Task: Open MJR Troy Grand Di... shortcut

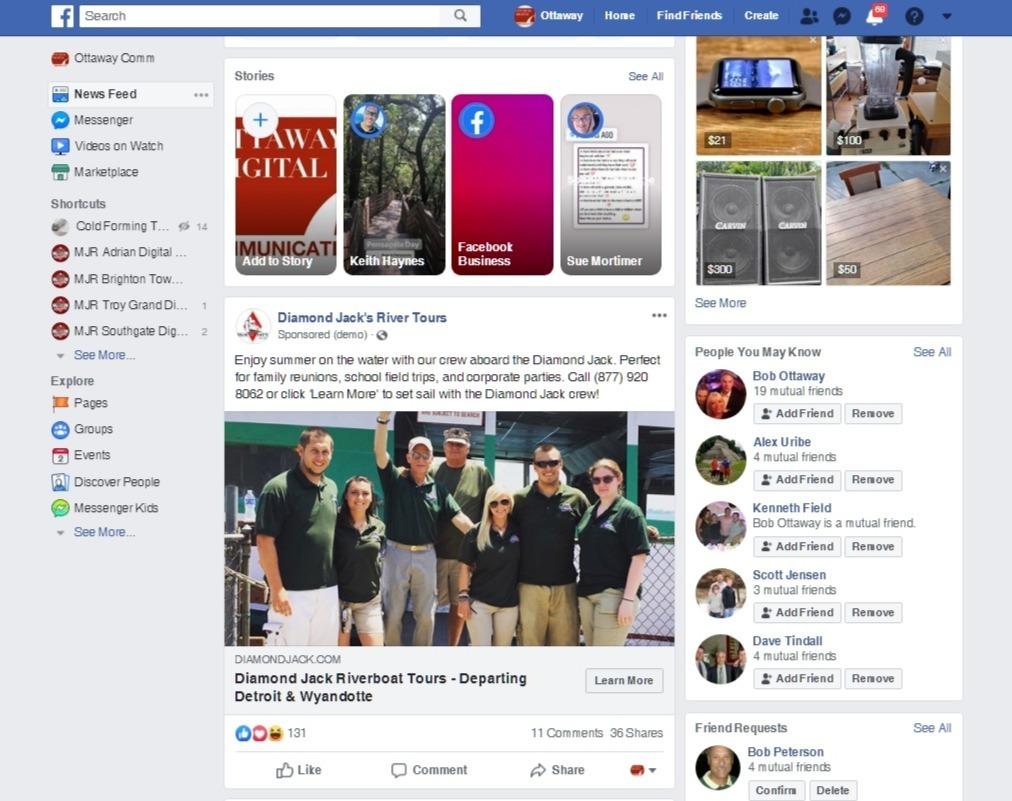Action: [x=129, y=305]
